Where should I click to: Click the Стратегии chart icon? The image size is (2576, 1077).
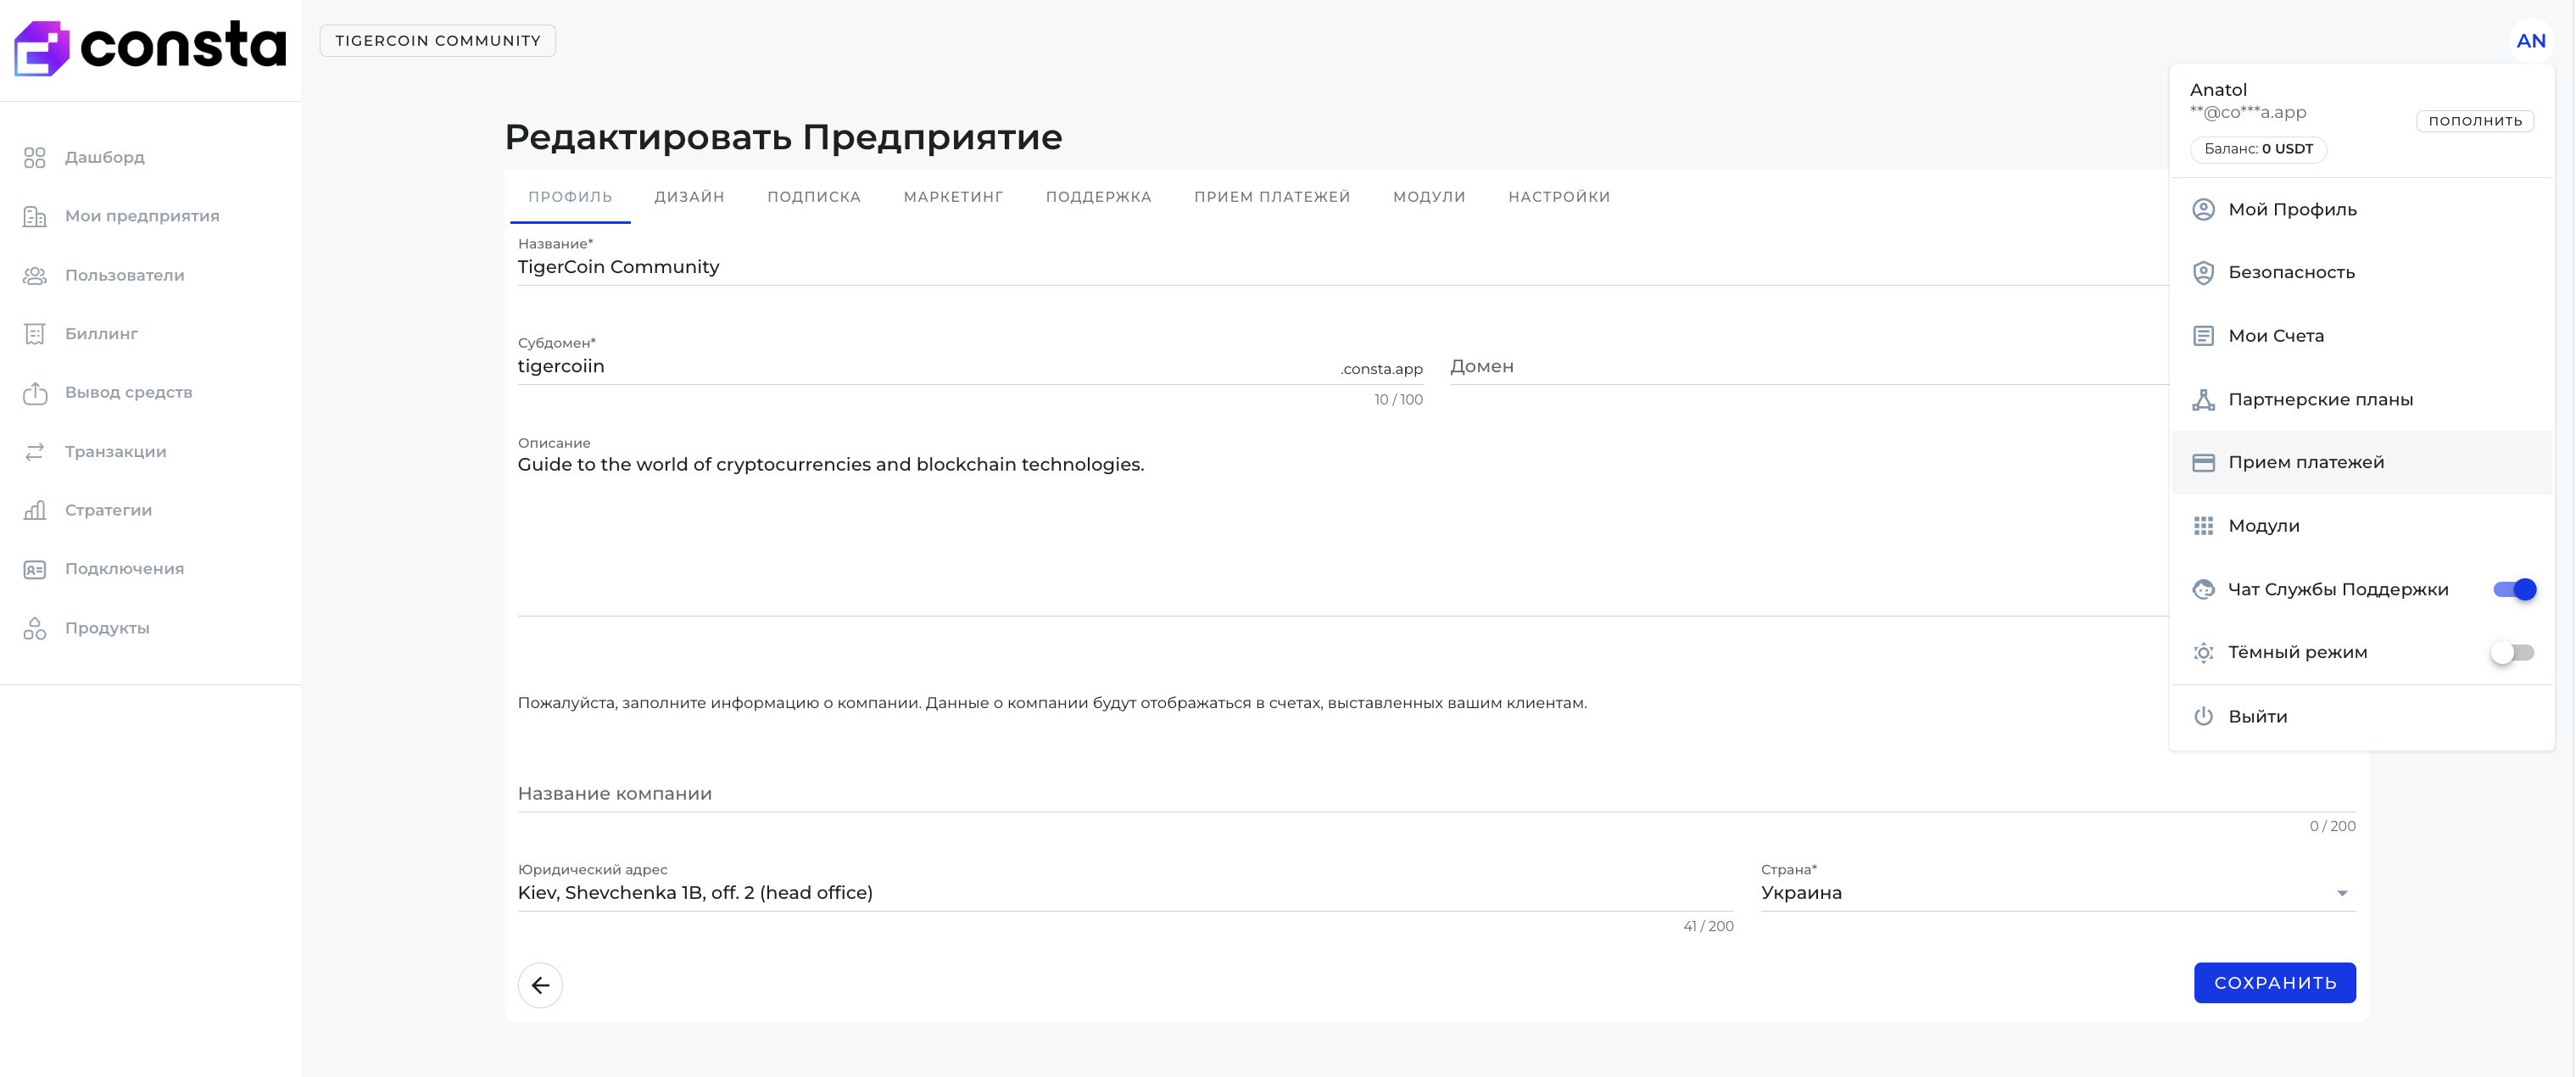coord(35,510)
